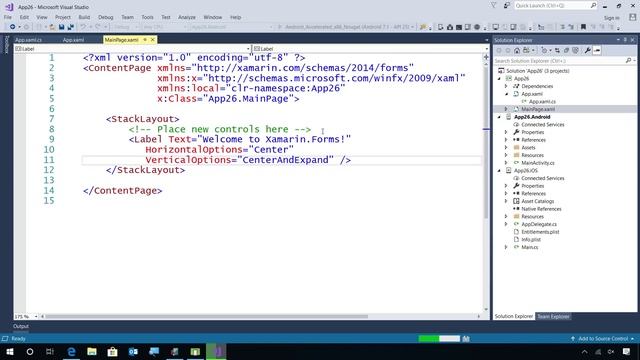Open the Toolbox side panel tab
This screenshot has height=360, width=640.
(x=6, y=44)
